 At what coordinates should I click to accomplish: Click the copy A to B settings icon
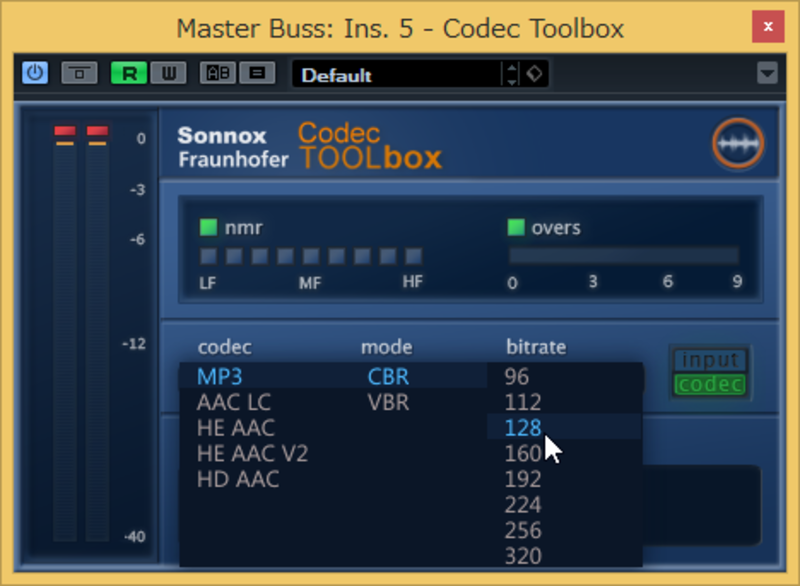click(x=257, y=73)
